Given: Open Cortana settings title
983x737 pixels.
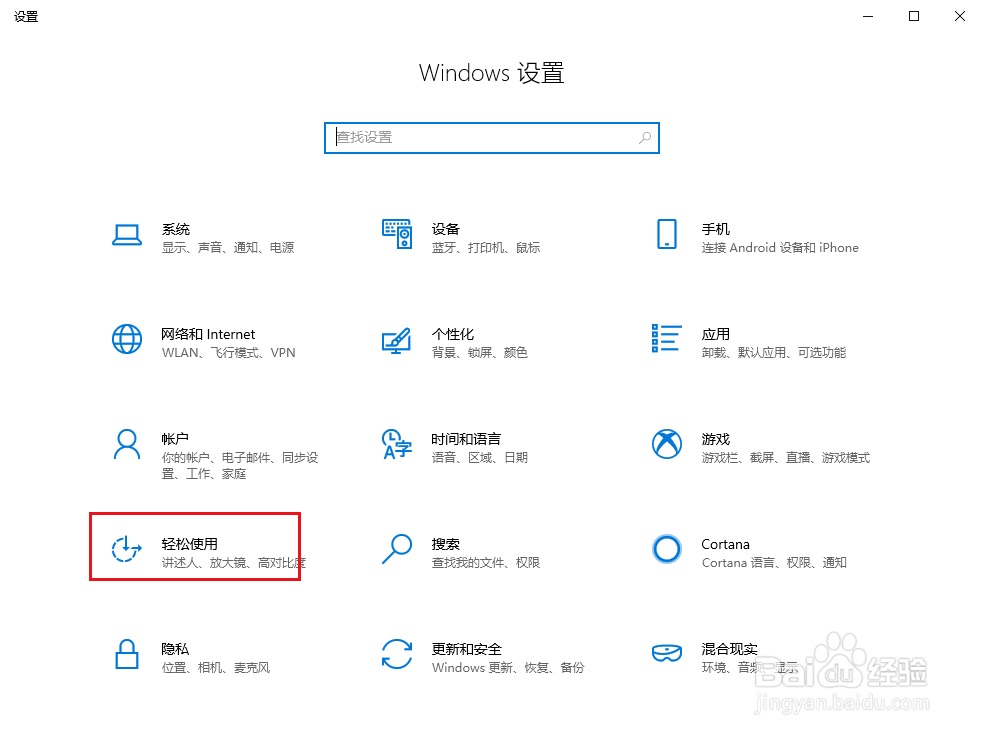Looking at the screenshot, I should point(725,544).
